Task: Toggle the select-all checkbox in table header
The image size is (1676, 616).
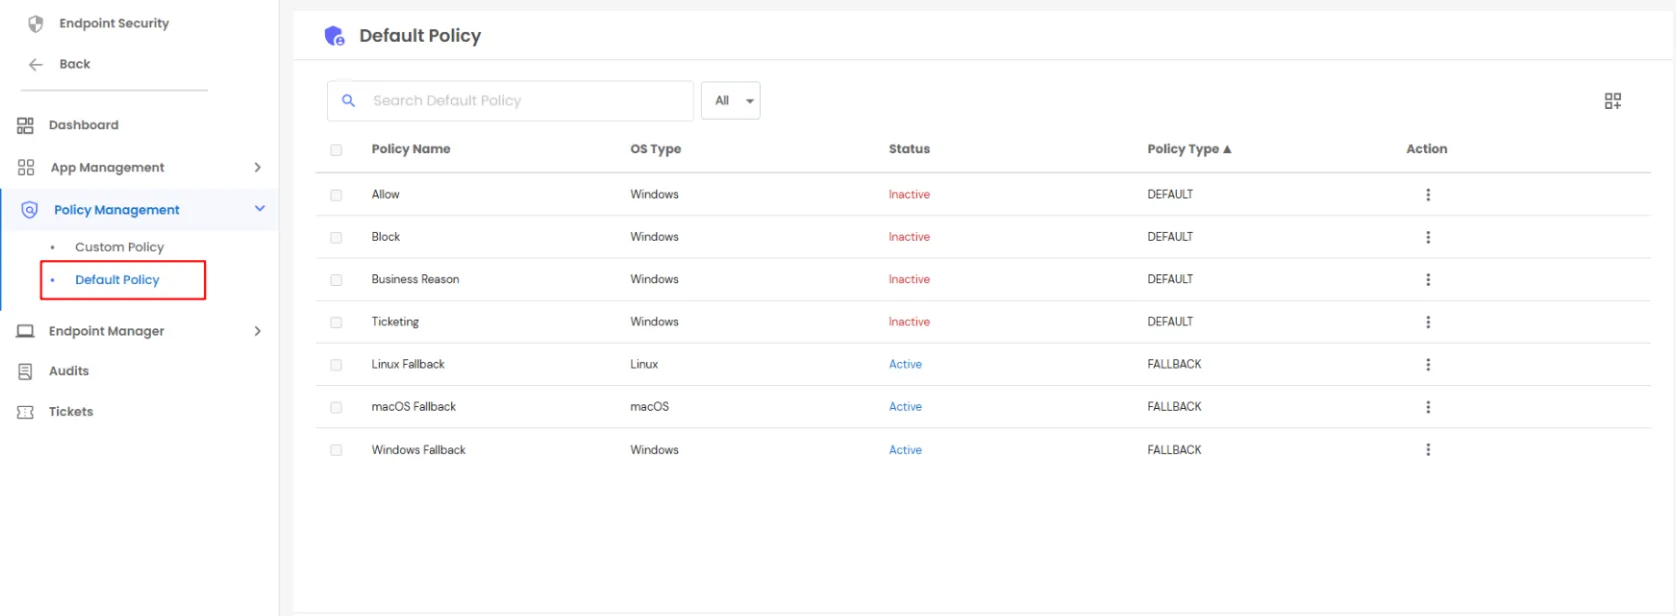Action: pos(336,150)
